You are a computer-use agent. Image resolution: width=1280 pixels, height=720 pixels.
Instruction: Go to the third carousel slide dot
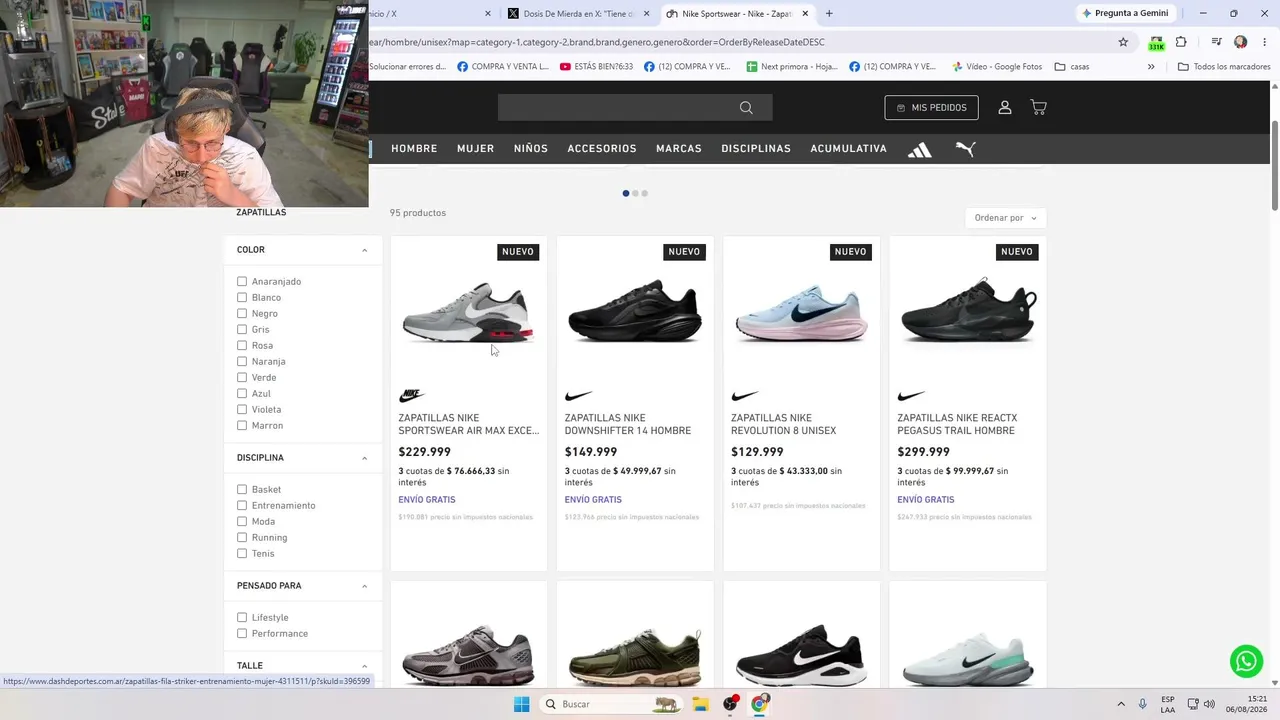[644, 193]
